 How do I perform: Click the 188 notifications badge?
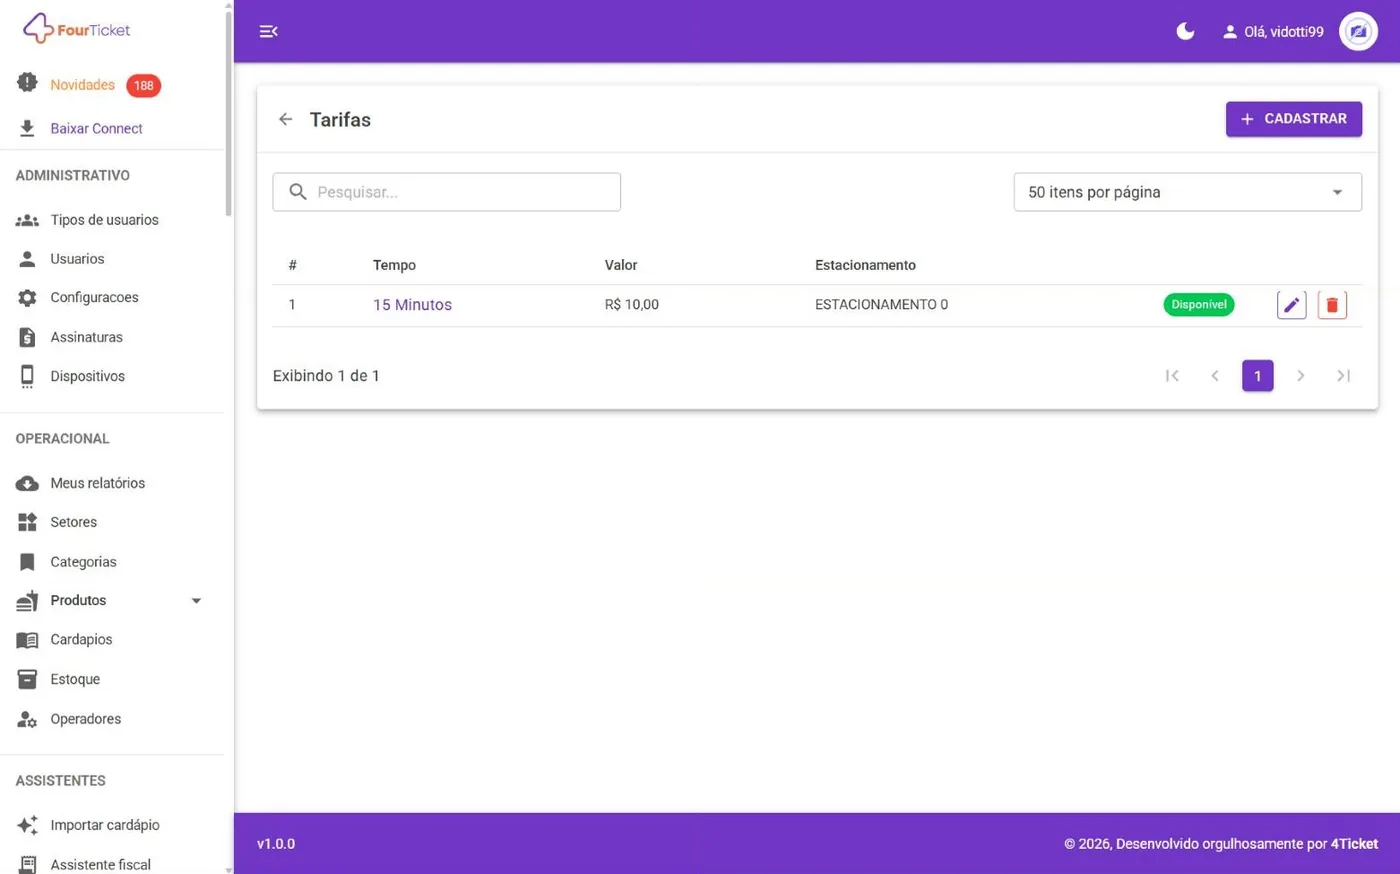(x=144, y=86)
